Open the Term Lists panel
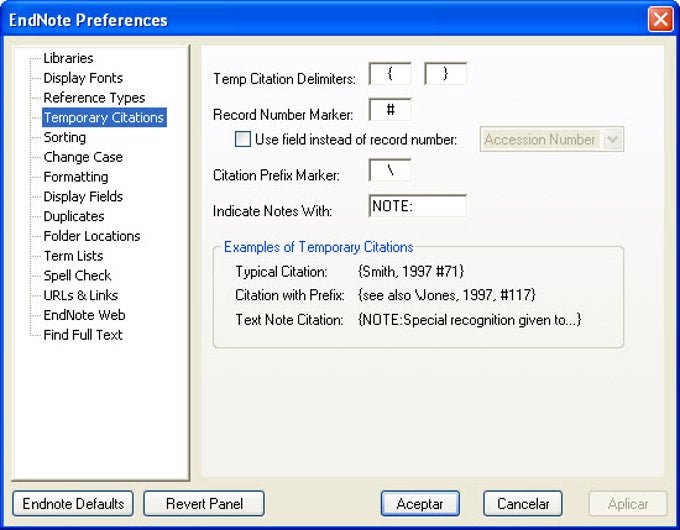This screenshot has height=530, width=680. (73, 256)
